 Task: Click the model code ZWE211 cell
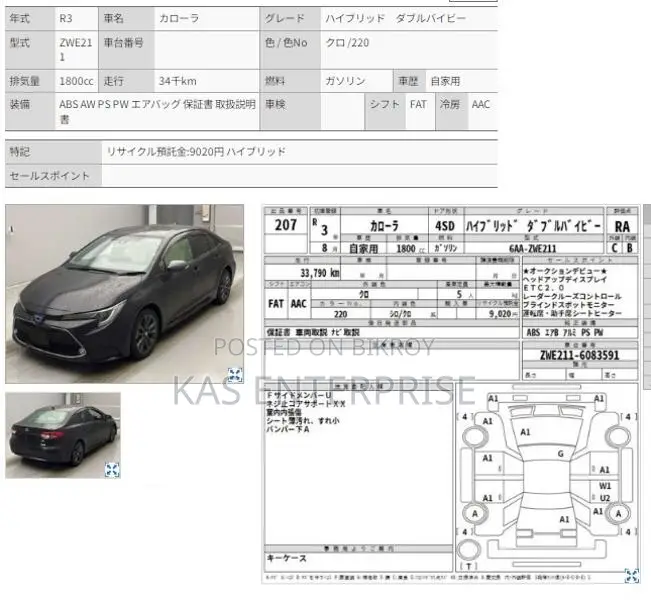76,49
